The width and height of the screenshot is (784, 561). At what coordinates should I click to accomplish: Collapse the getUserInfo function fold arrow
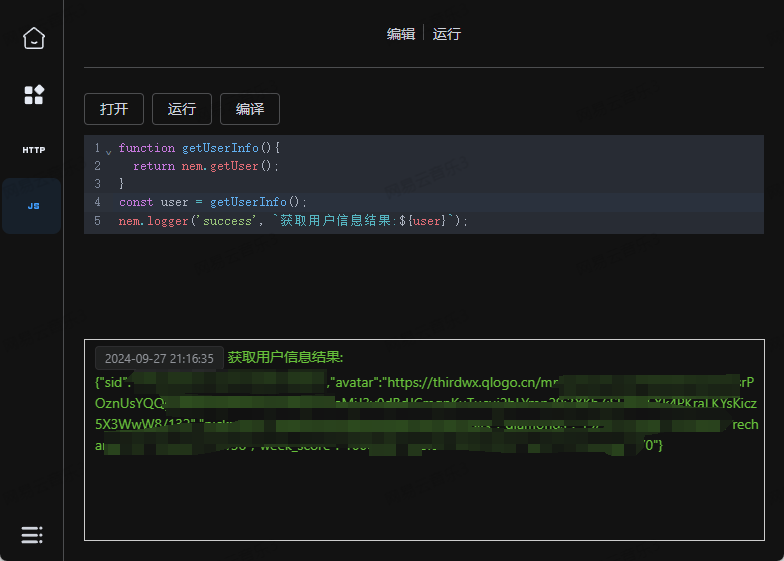click(x=108, y=151)
